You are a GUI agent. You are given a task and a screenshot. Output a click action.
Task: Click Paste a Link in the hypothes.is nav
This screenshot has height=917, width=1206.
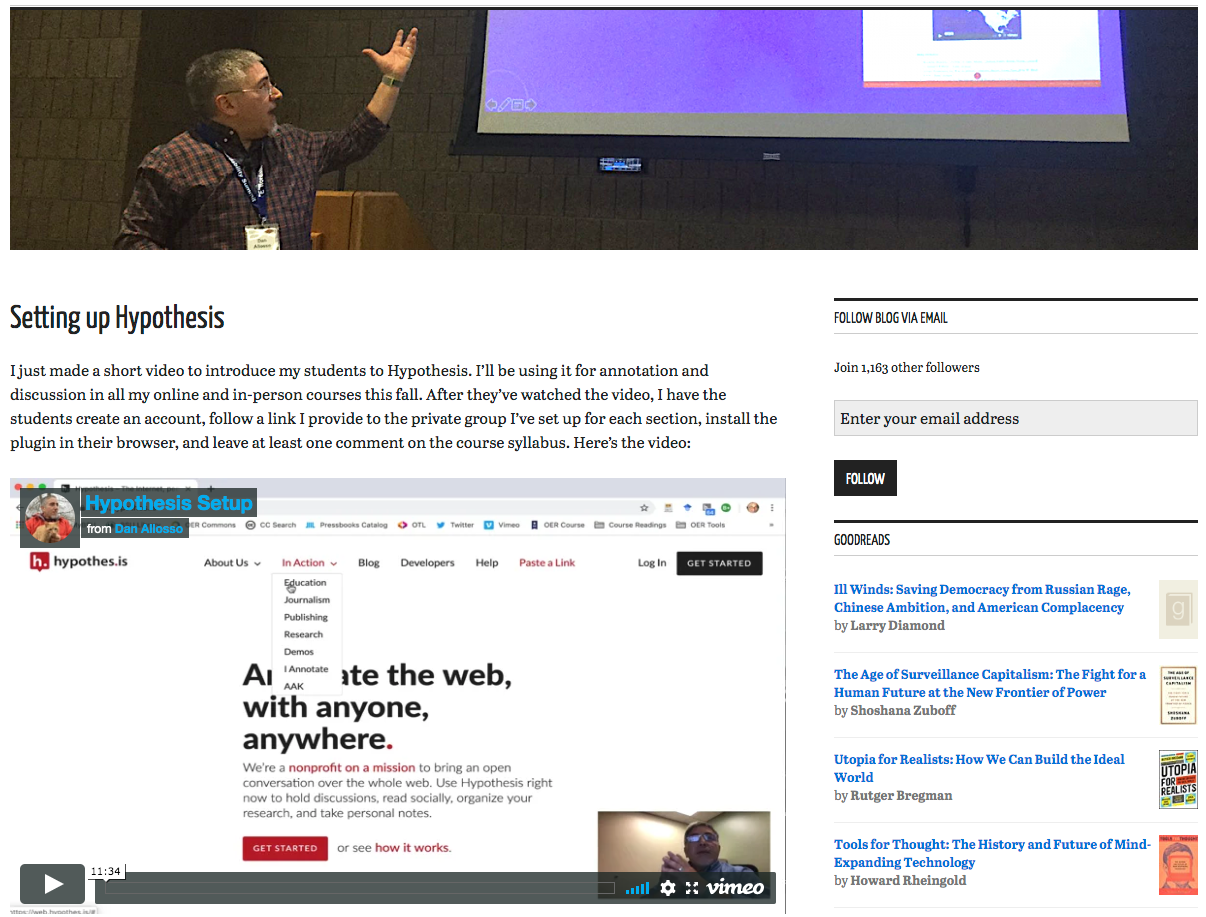point(547,563)
